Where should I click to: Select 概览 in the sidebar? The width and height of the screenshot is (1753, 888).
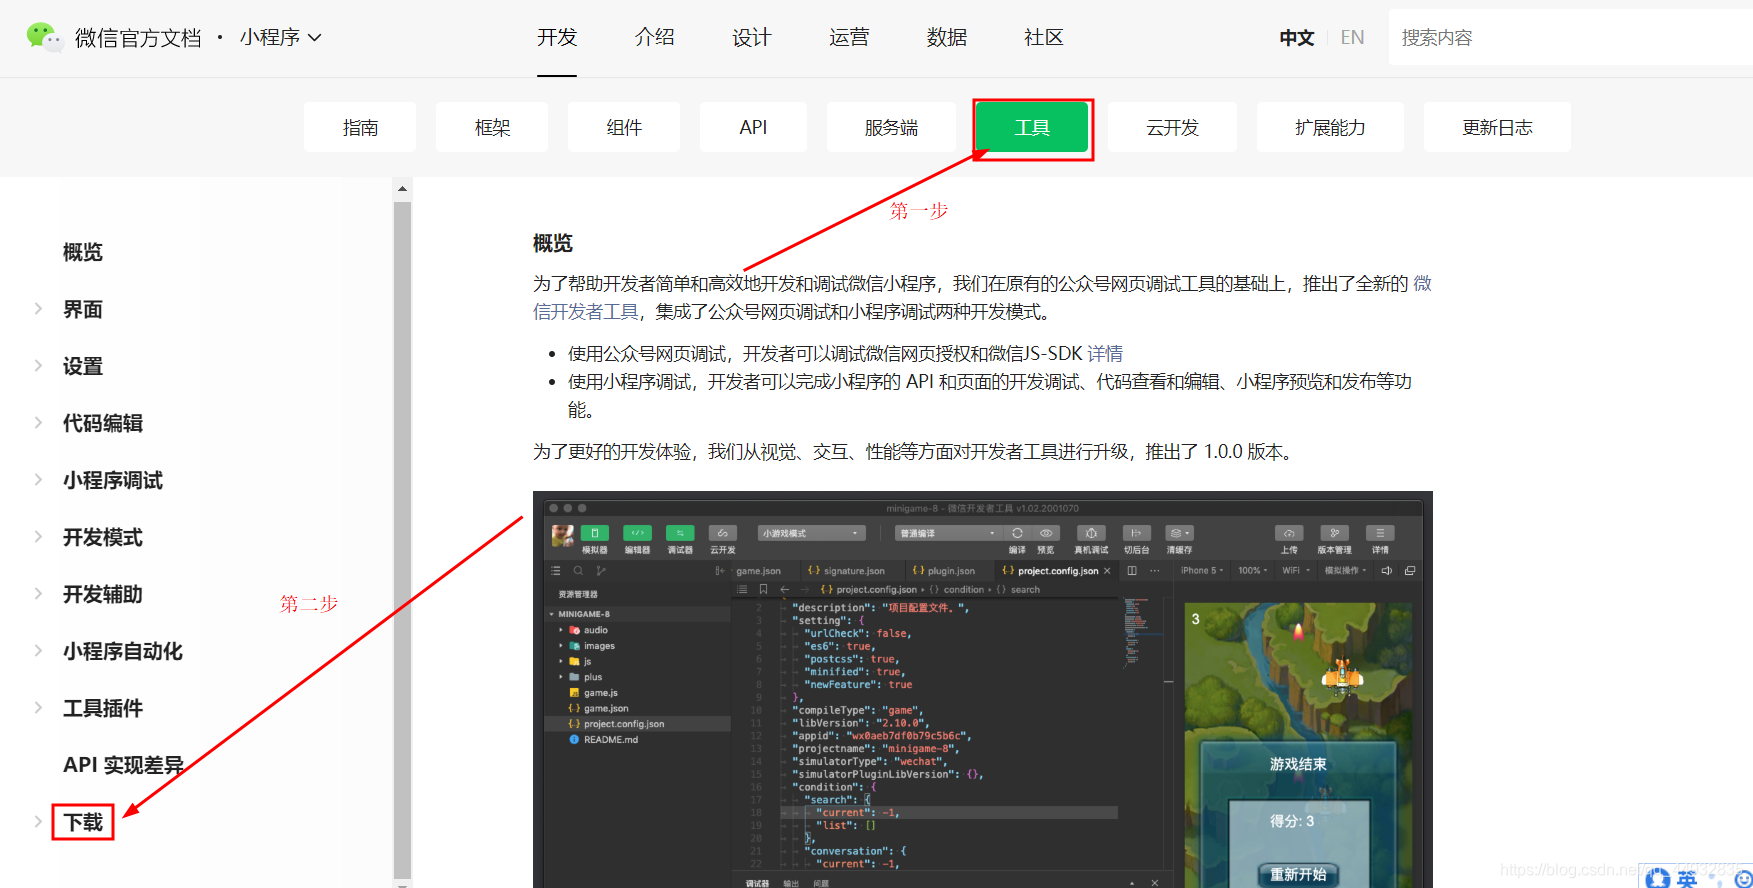(83, 252)
